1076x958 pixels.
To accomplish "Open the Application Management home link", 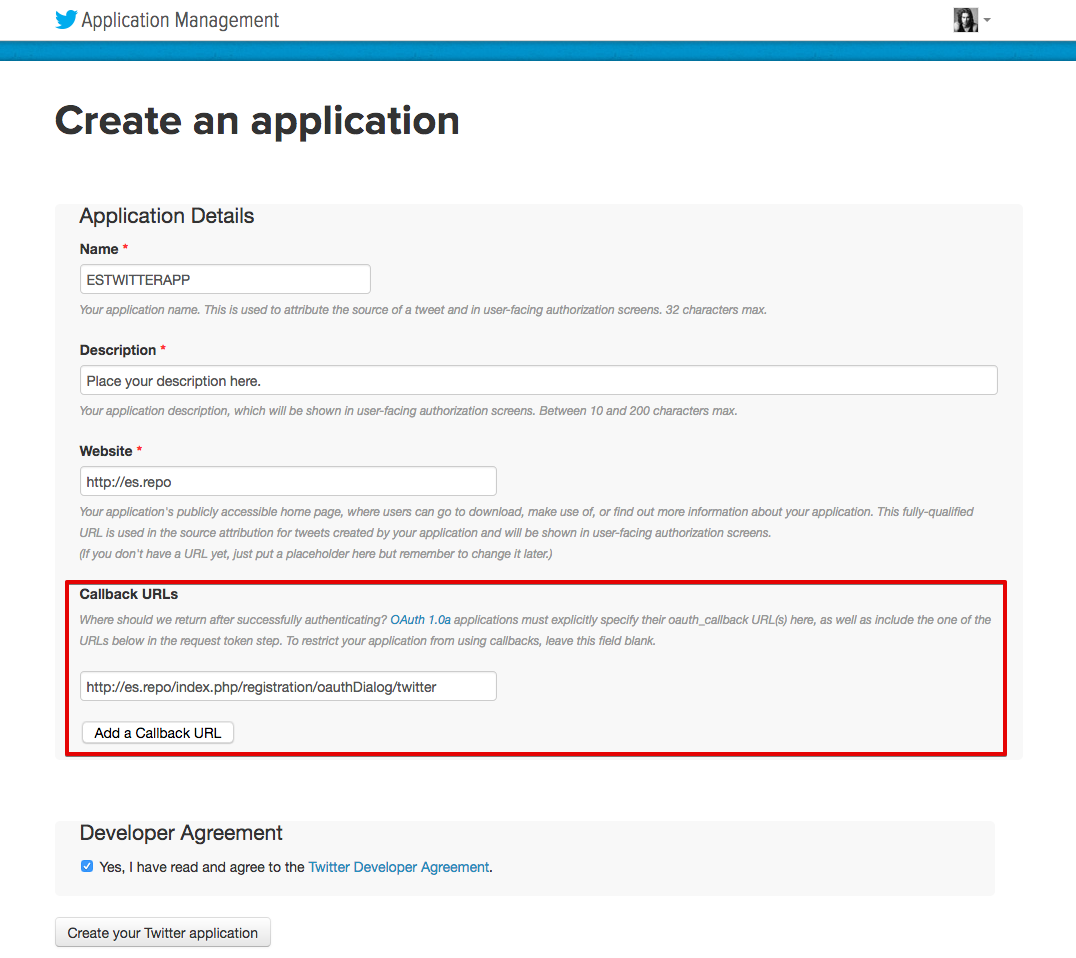I will click(x=180, y=21).
